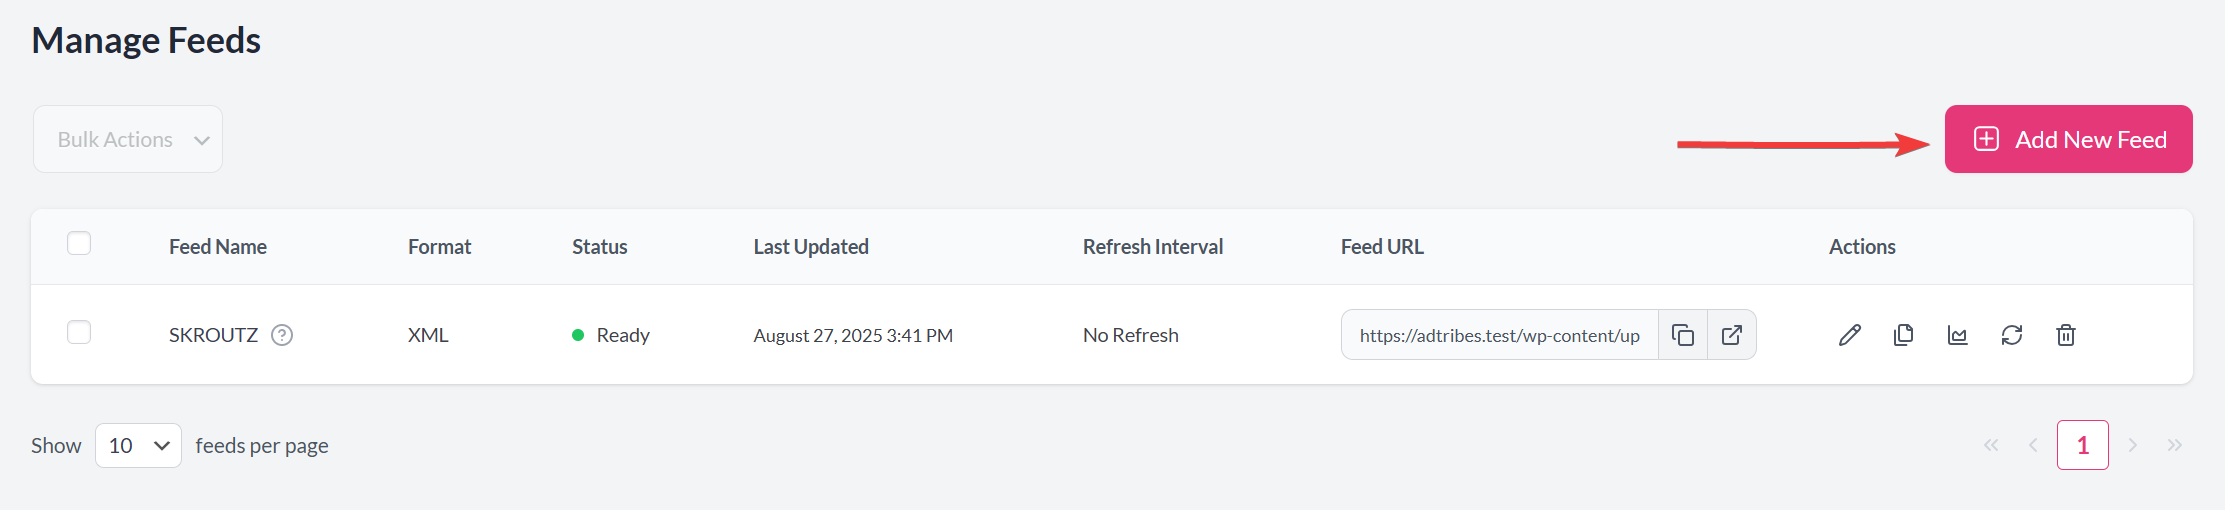
Task: Toggle the select-all feeds checkbox in header
Action: pos(79,243)
